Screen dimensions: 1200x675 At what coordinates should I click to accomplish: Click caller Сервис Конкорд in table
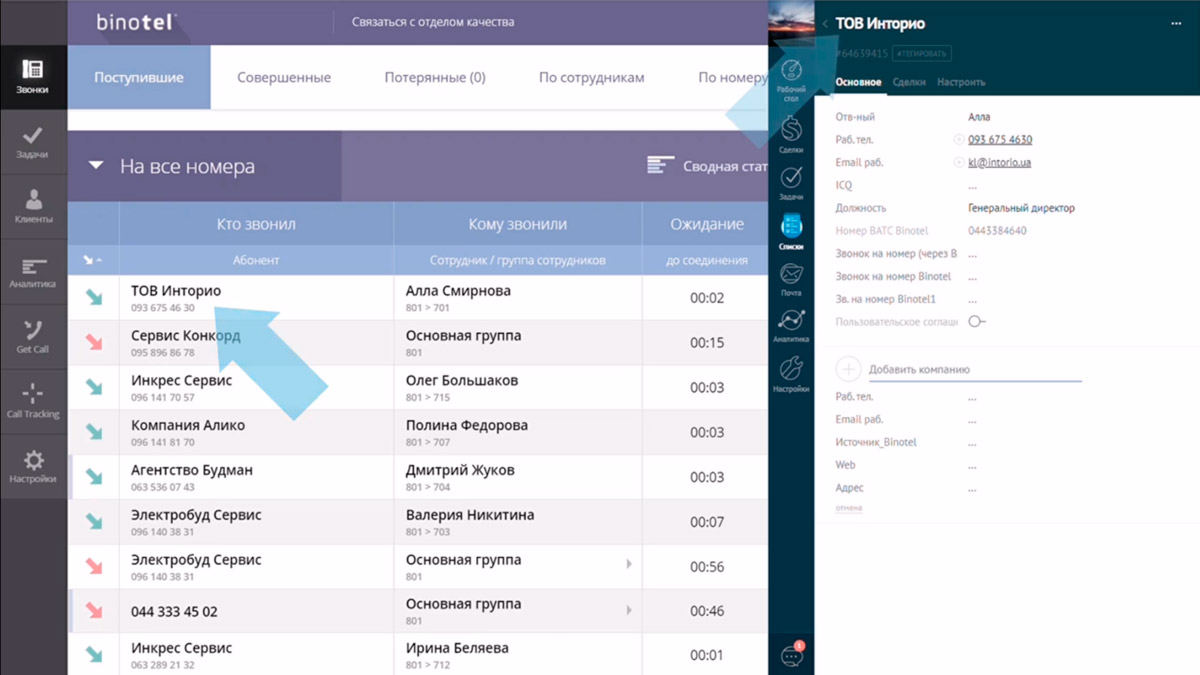pos(186,336)
